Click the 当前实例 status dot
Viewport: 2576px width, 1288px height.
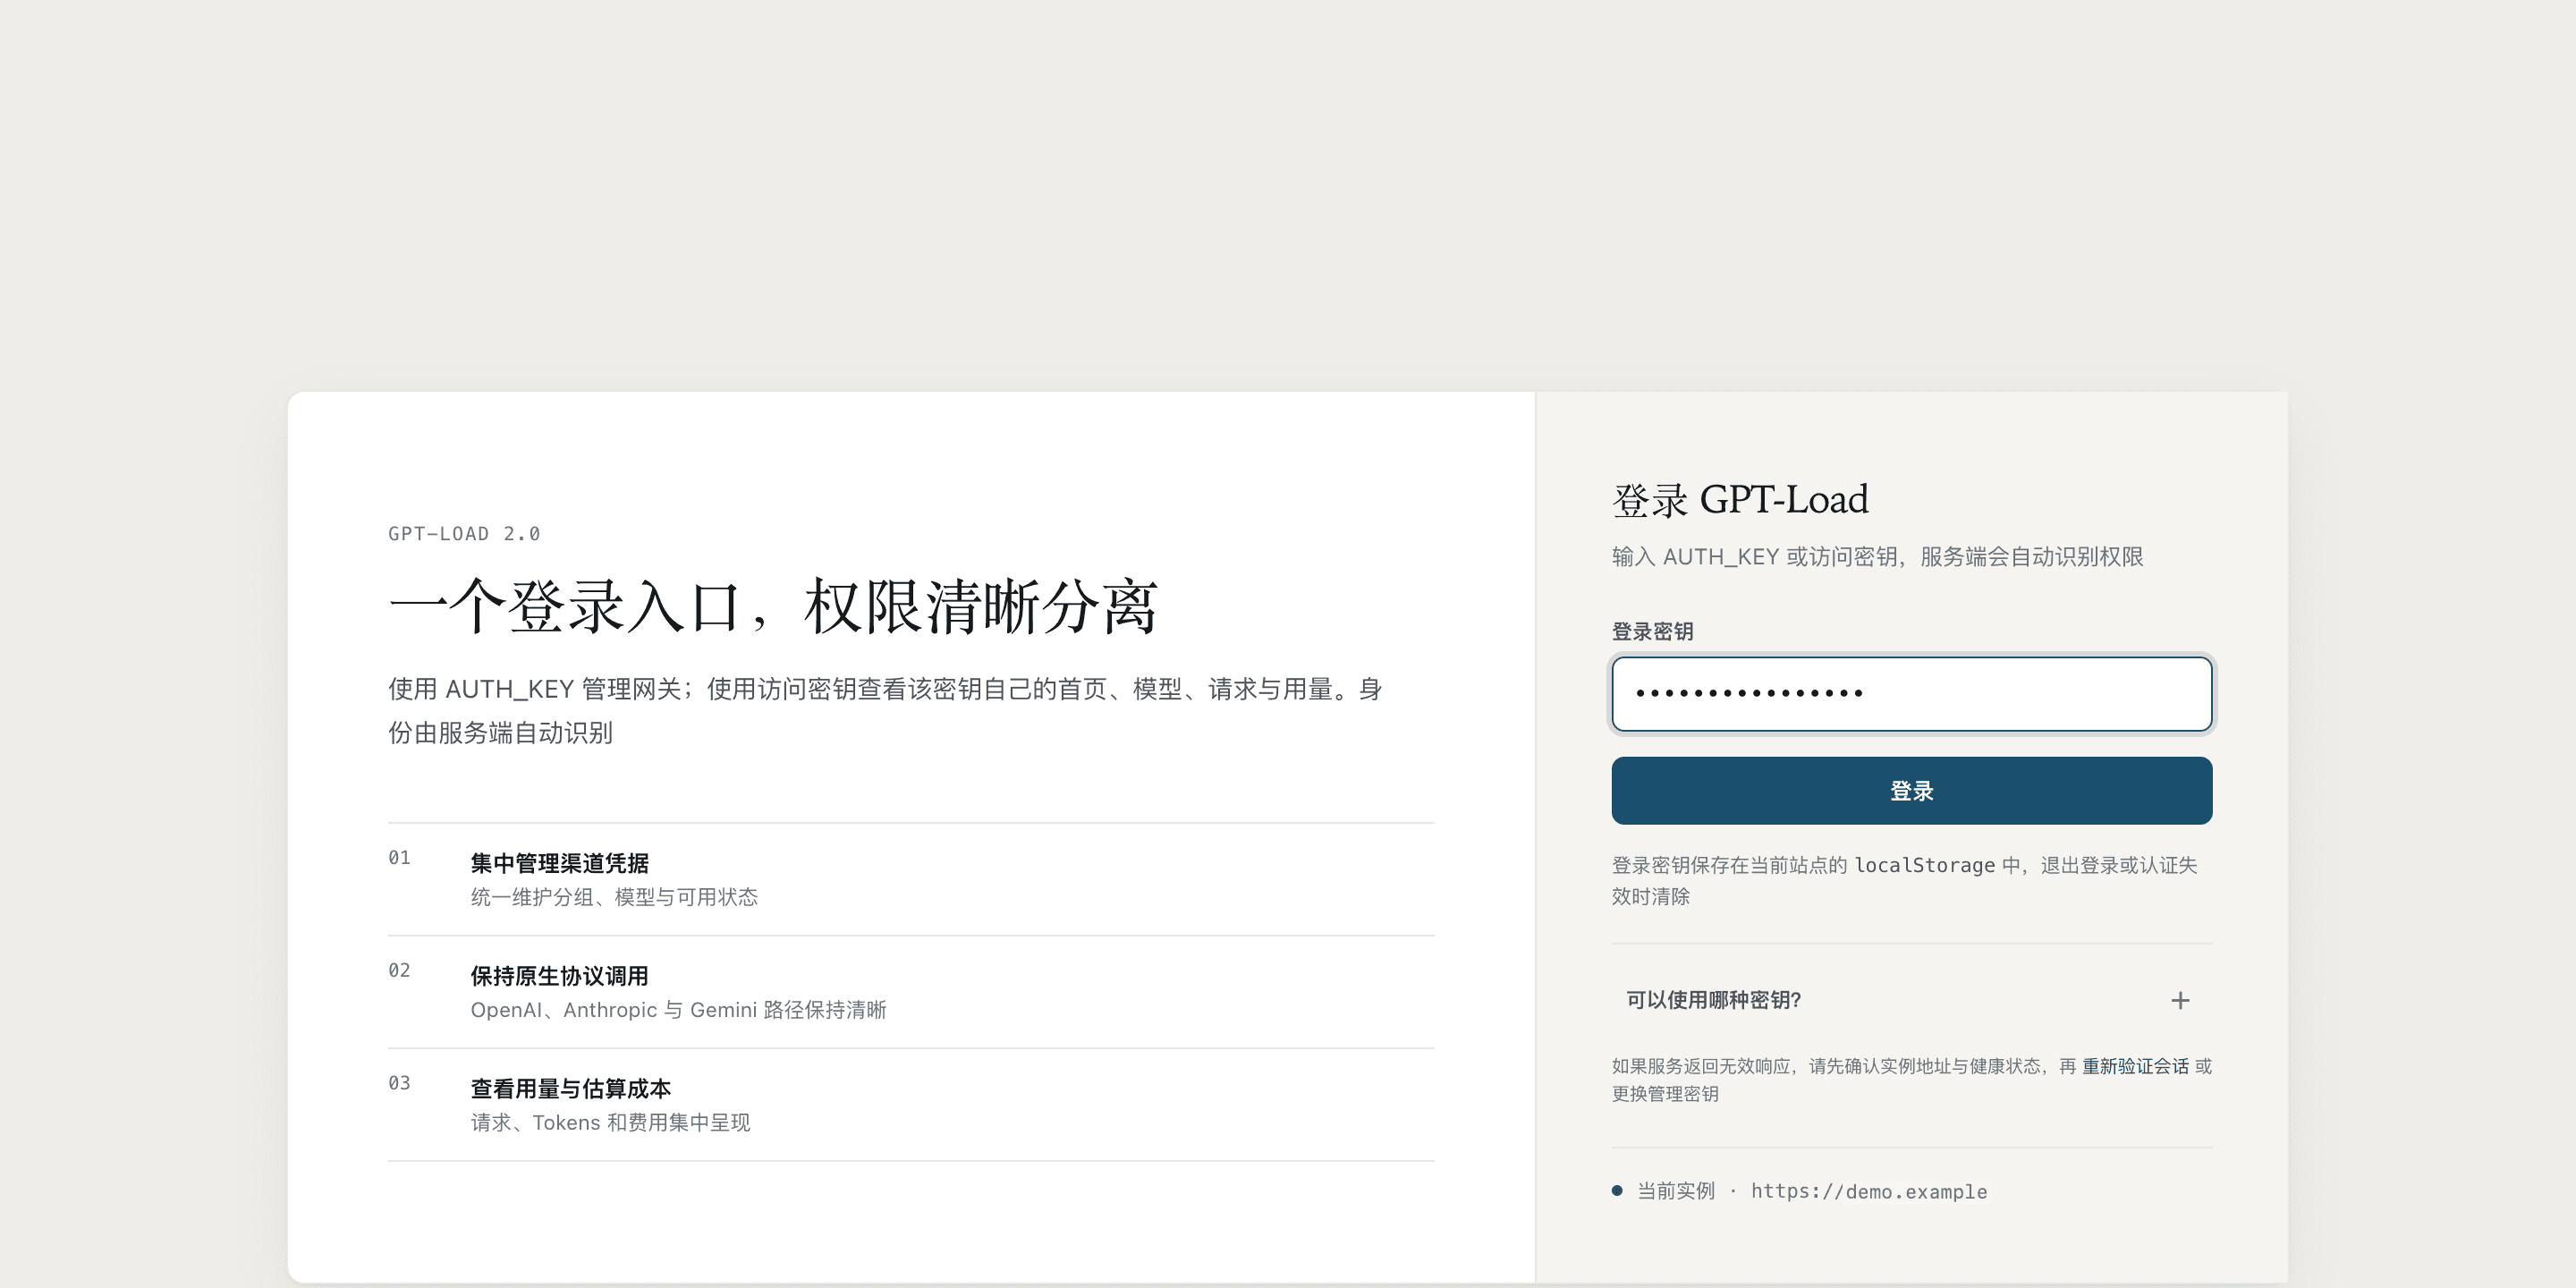(1617, 1190)
